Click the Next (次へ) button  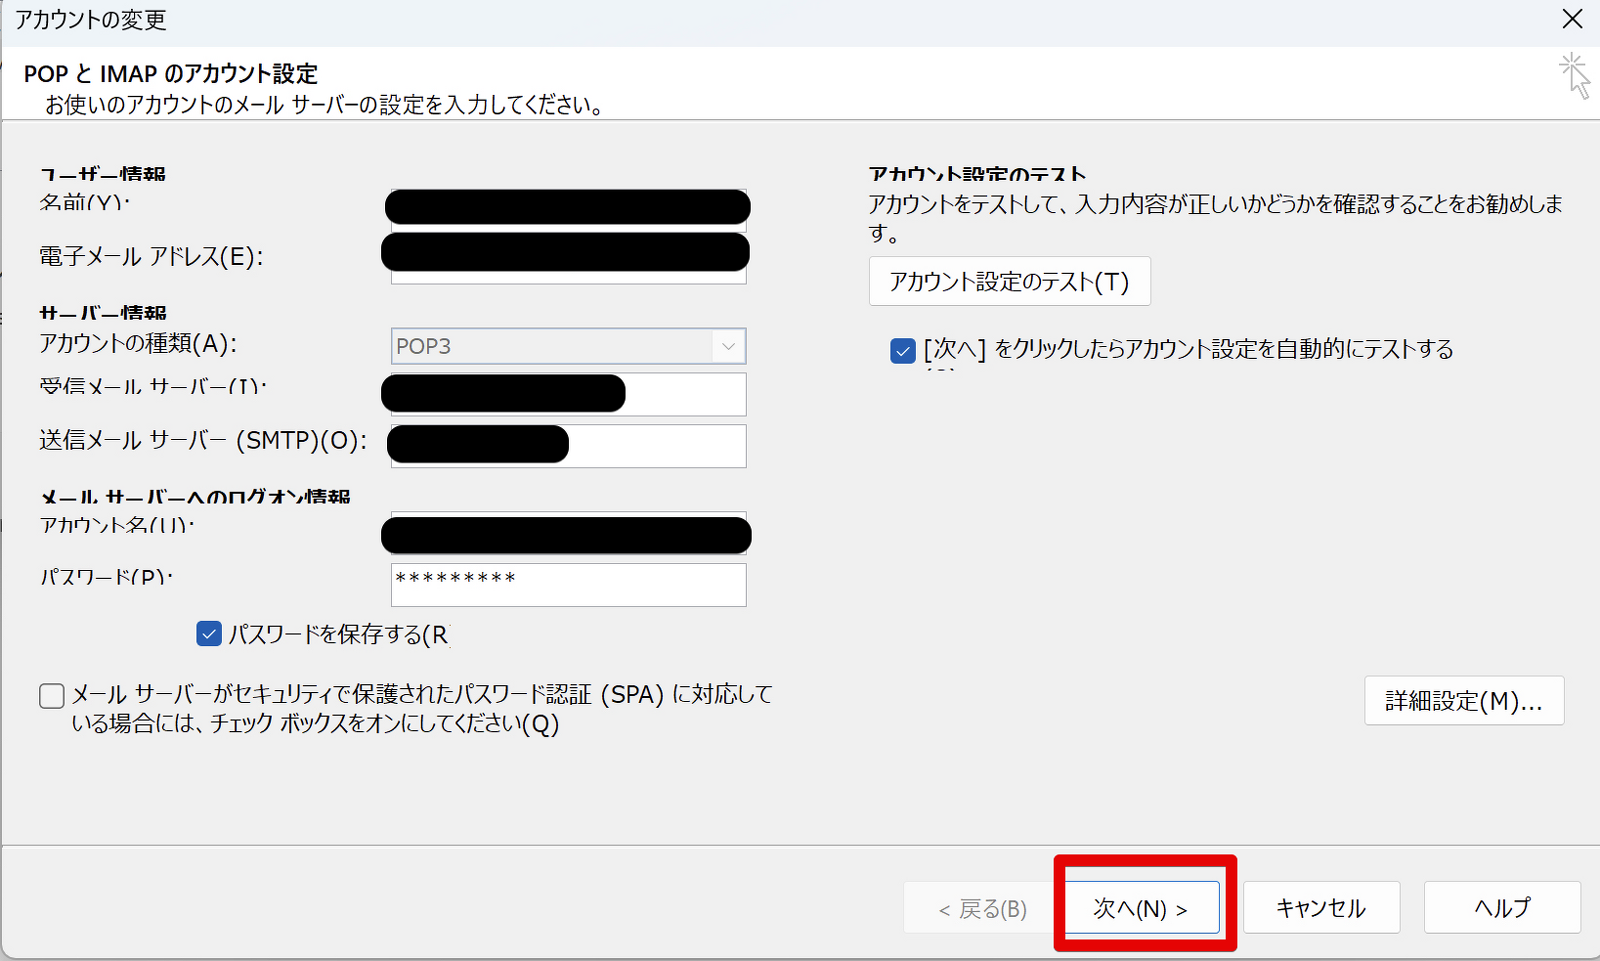point(1141,907)
